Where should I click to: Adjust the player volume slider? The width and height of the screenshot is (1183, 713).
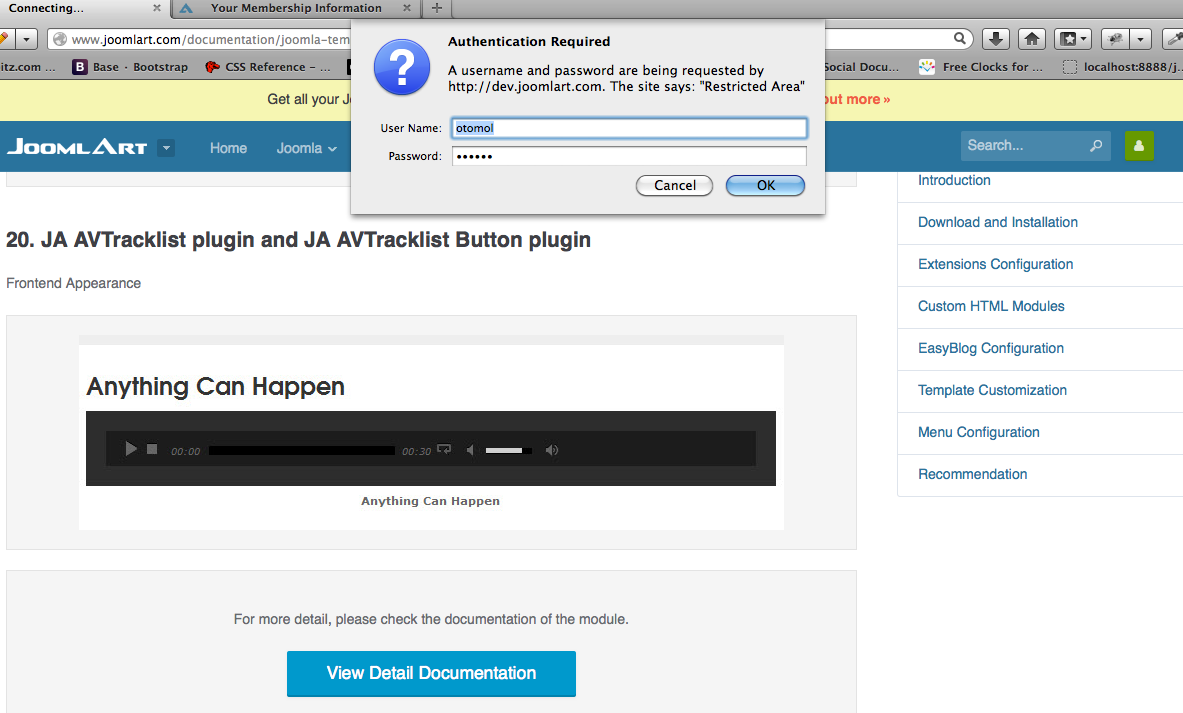(508, 449)
